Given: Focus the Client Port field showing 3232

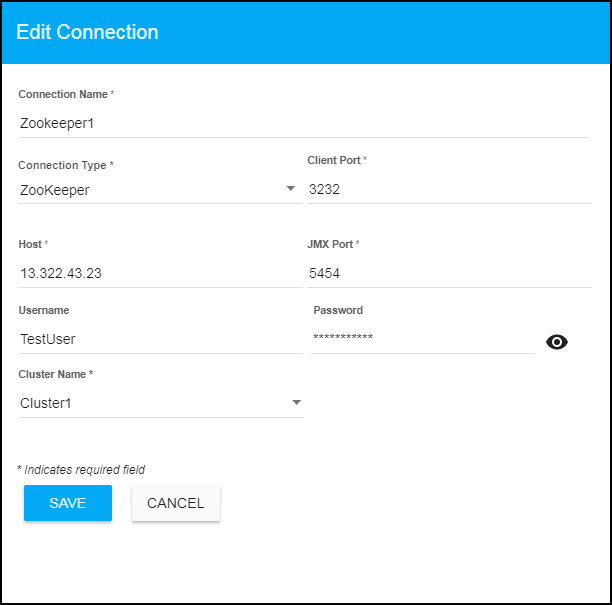Looking at the screenshot, I should click(448, 189).
